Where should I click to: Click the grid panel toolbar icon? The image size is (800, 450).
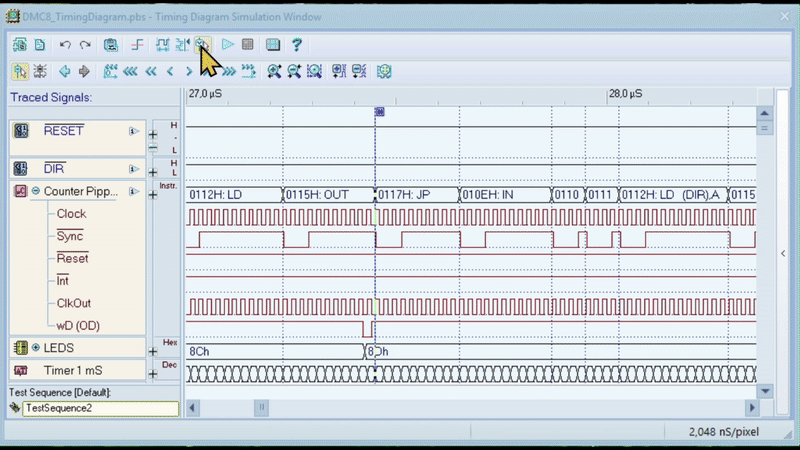tap(273, 45)
